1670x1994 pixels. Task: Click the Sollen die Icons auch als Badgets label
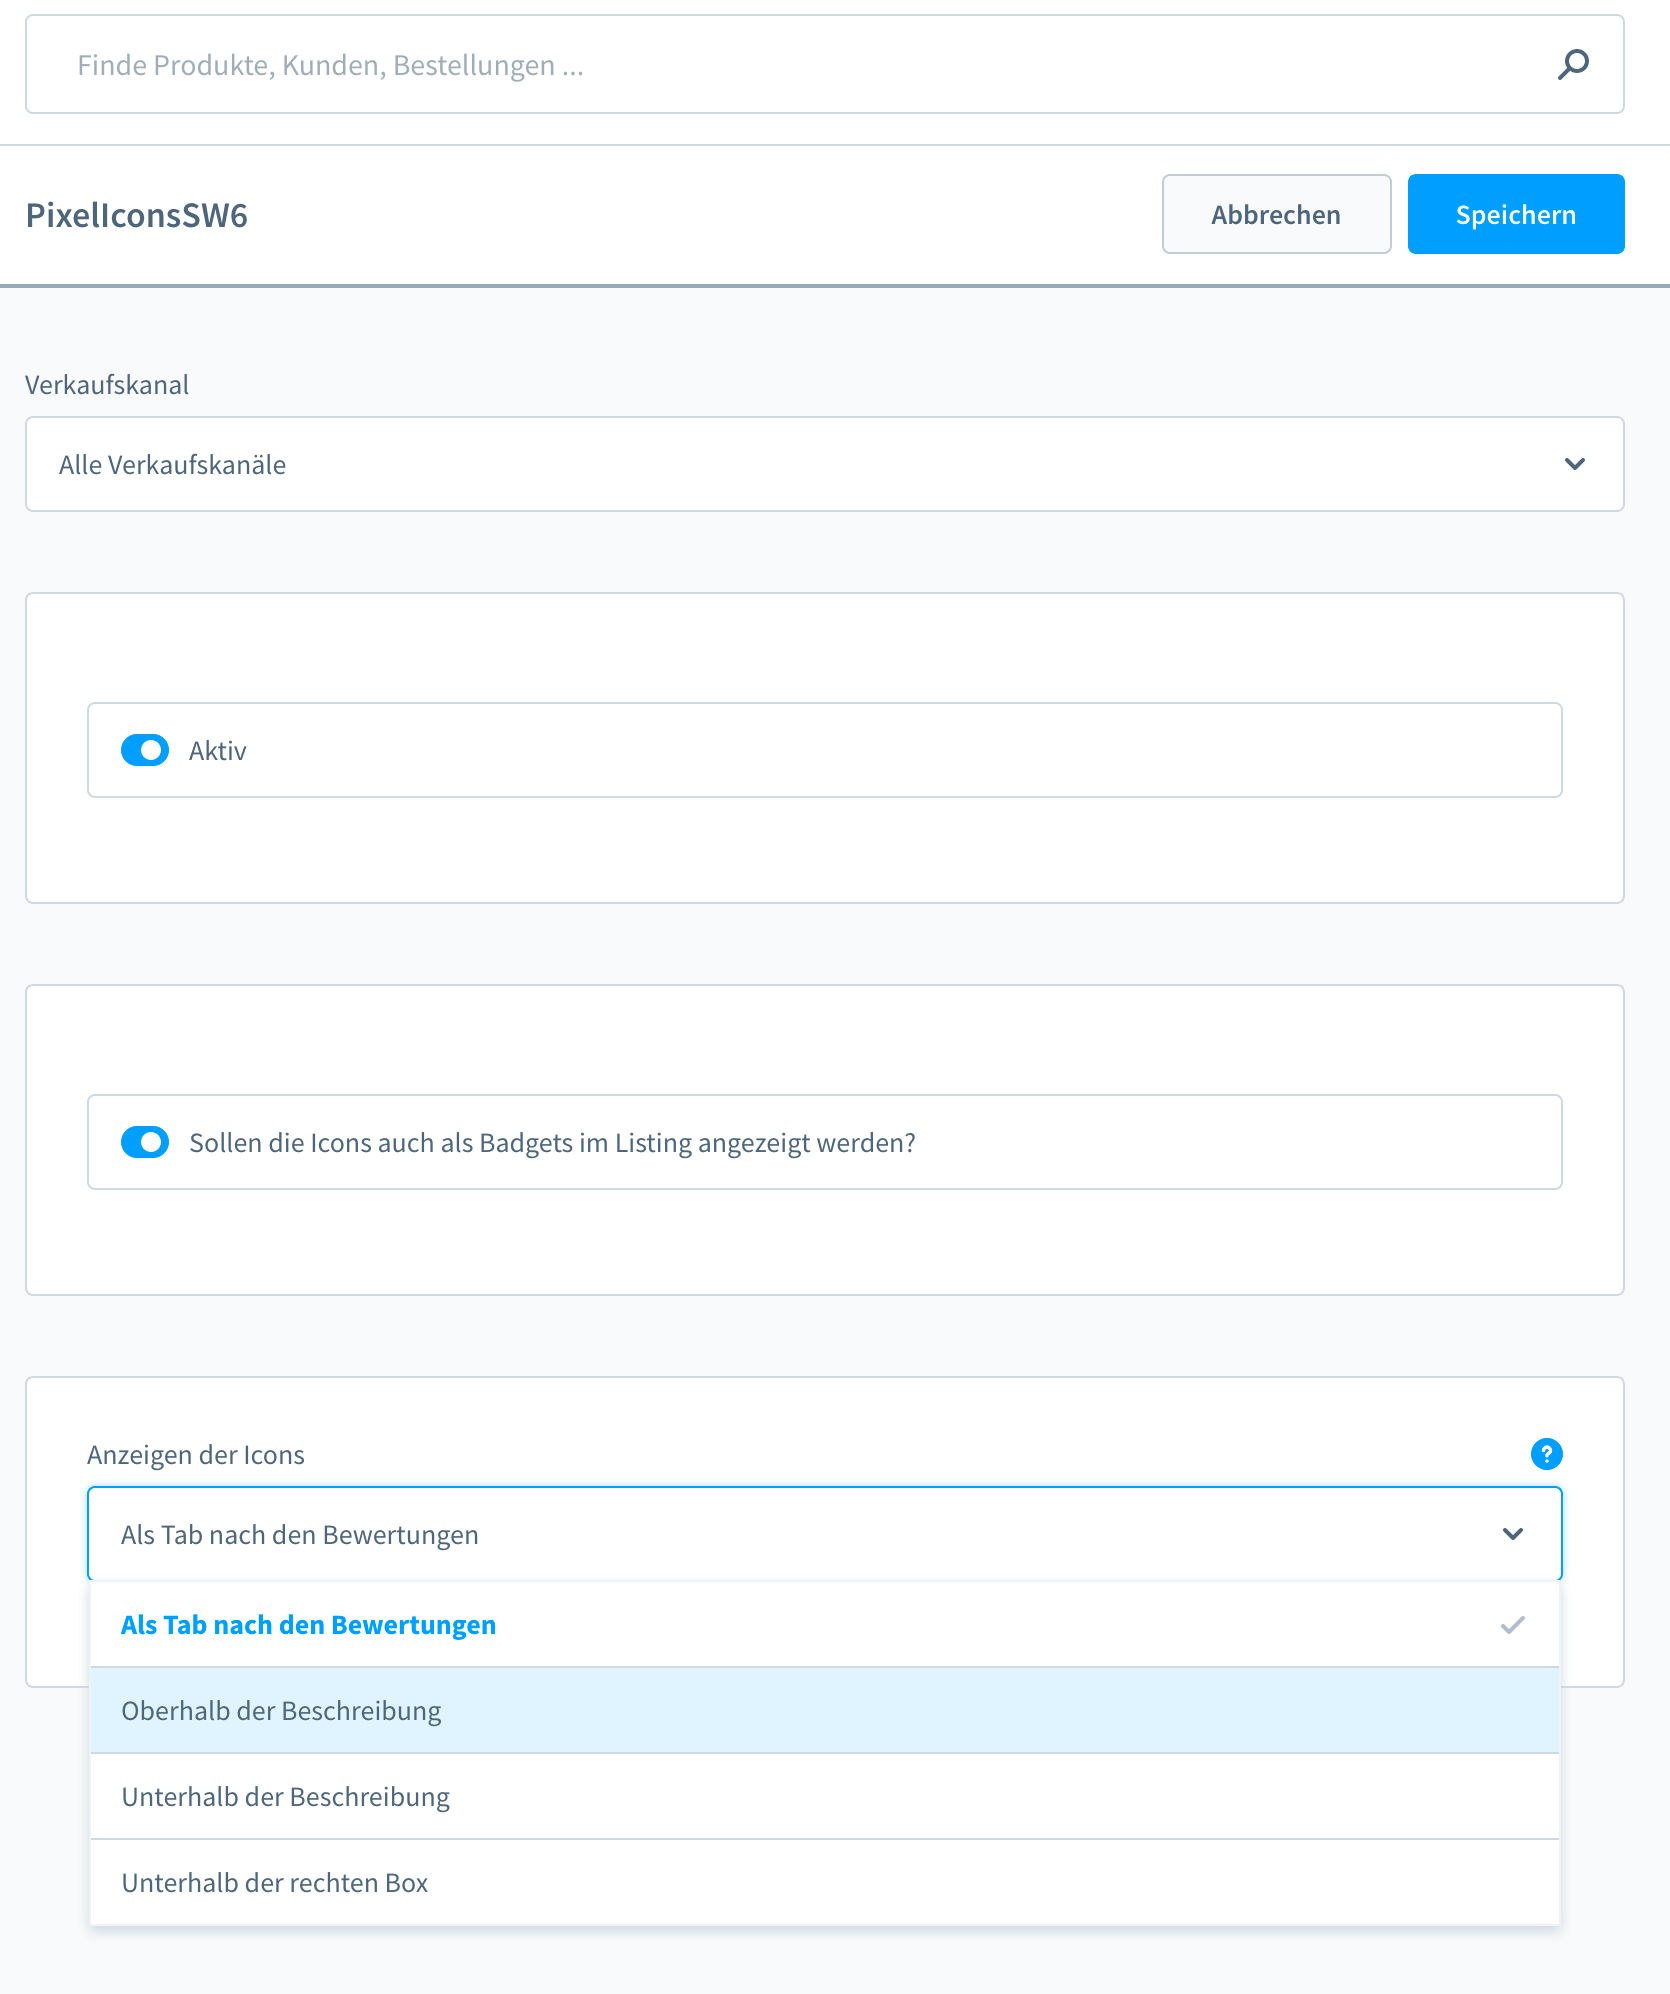[x=552, y=1143]
